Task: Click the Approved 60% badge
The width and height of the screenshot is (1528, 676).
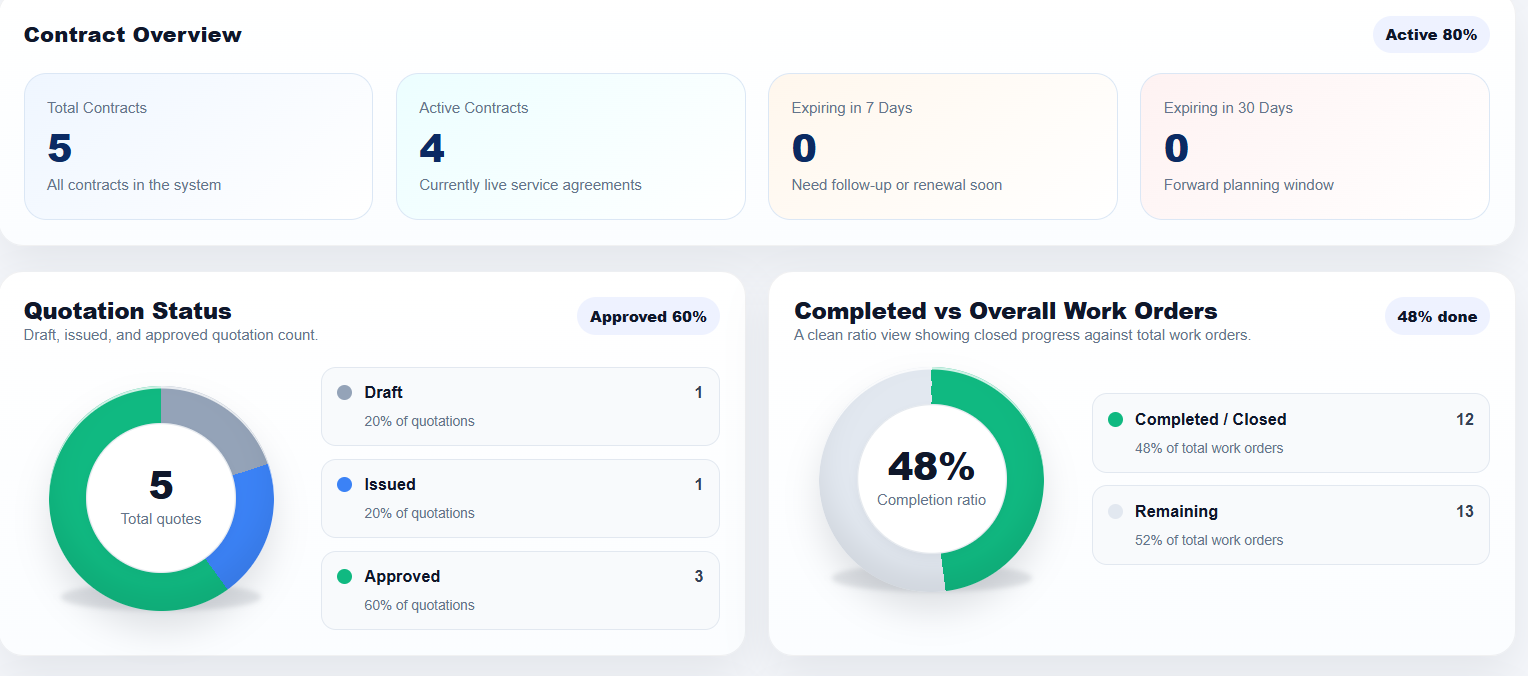Action: click(648, 317)
